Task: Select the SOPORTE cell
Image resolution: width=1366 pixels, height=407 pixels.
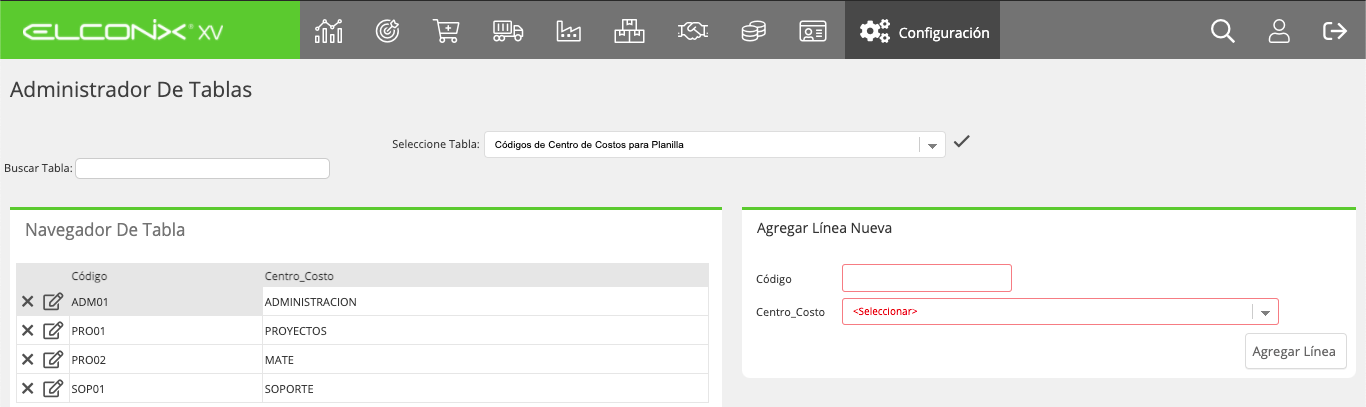Action: (x=484, y=388)
